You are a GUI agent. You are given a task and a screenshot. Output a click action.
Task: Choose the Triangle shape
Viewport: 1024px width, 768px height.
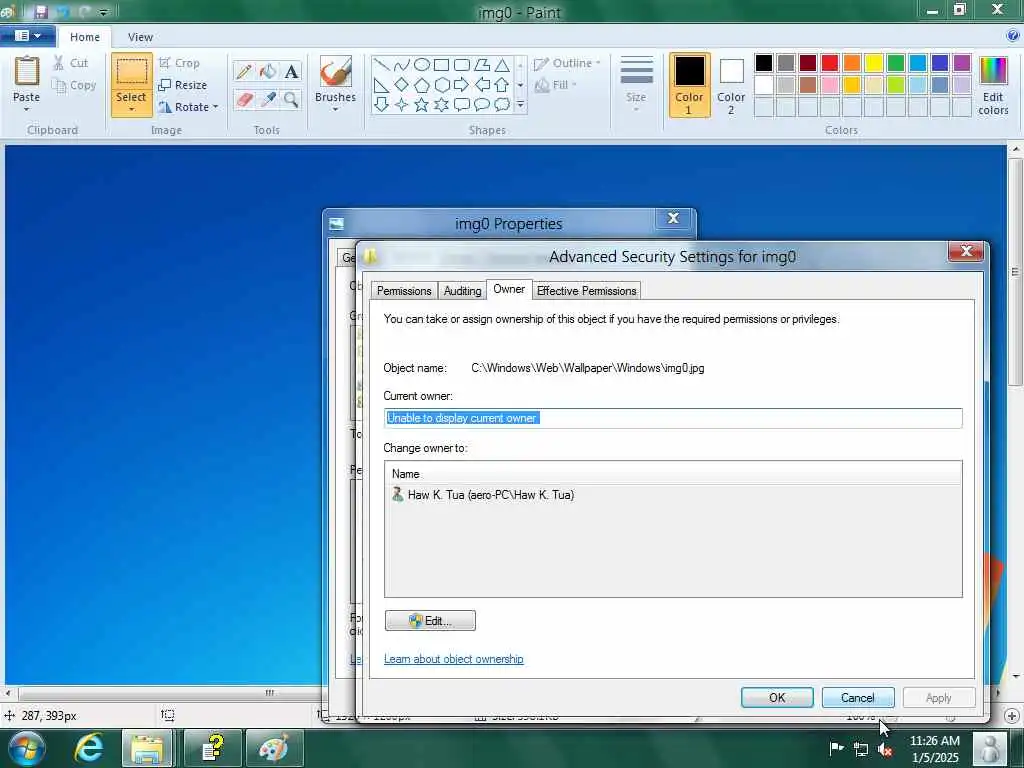pos(502,65)
